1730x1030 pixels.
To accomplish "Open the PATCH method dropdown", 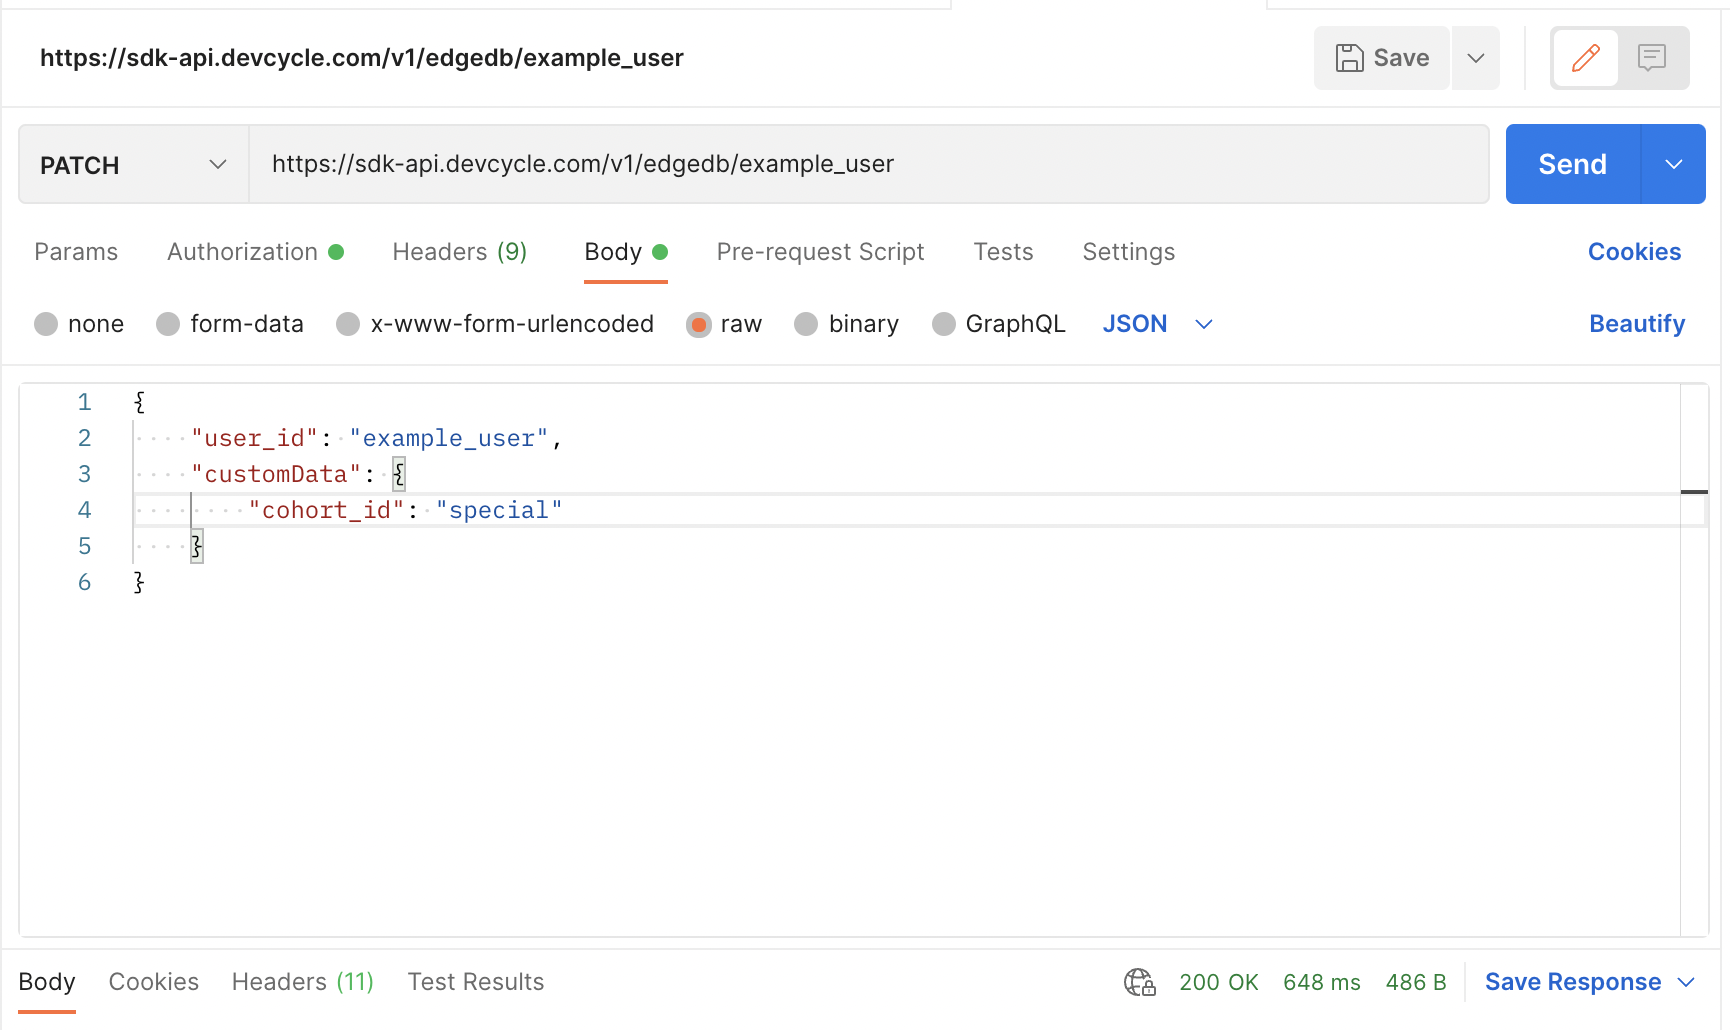I will coord(134,165).
